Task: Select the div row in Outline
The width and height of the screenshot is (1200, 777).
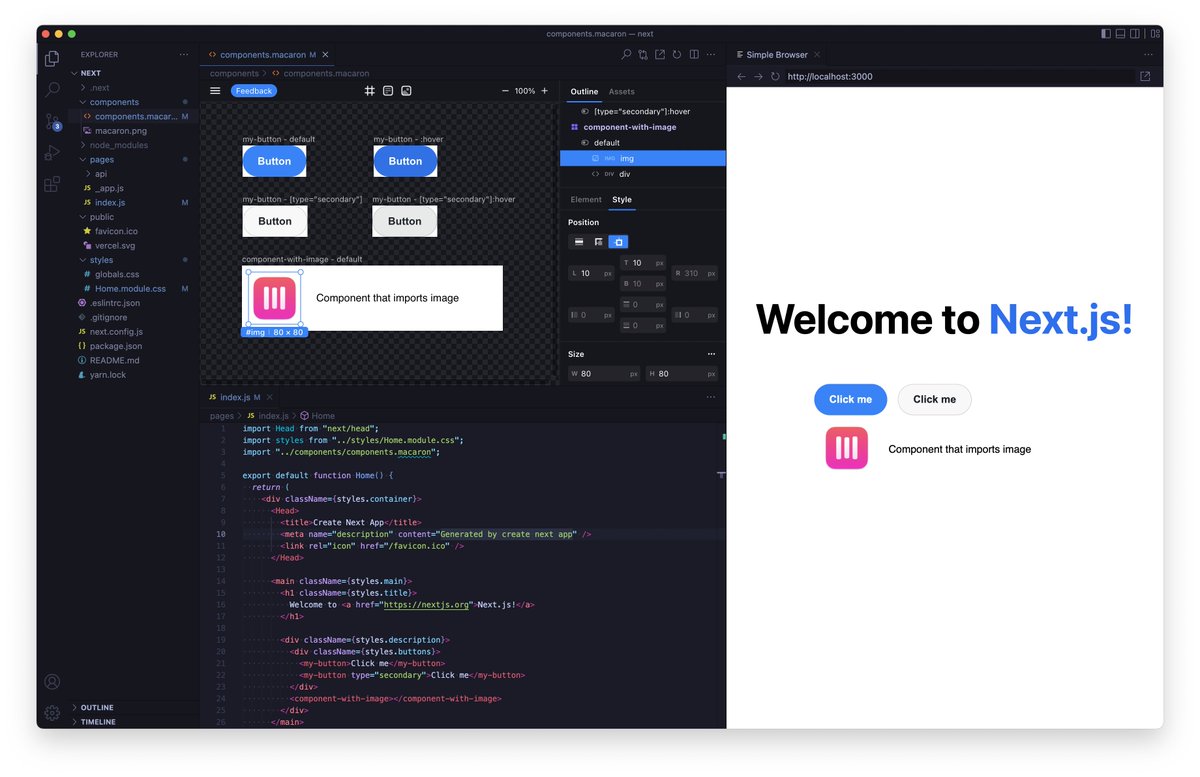Action: (x=642, y=174)
